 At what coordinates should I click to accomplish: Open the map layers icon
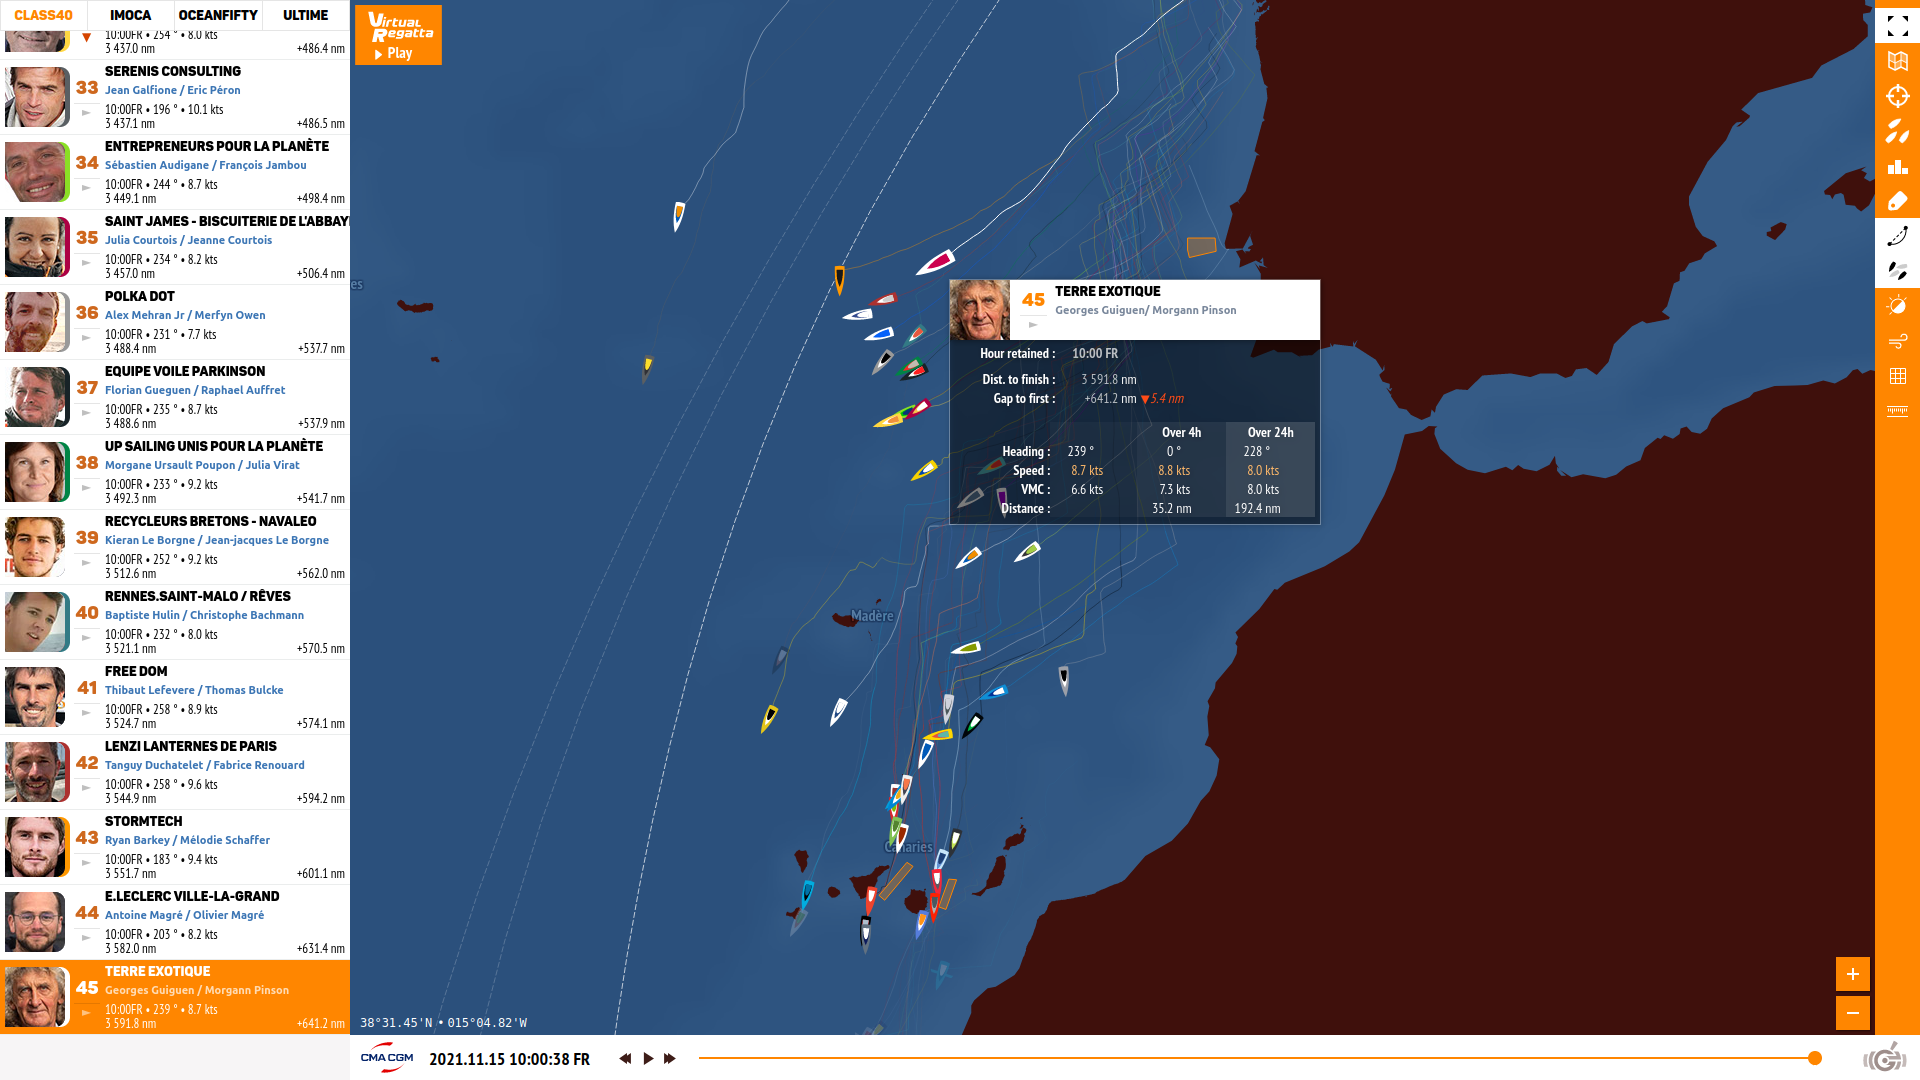[1897, 61]
